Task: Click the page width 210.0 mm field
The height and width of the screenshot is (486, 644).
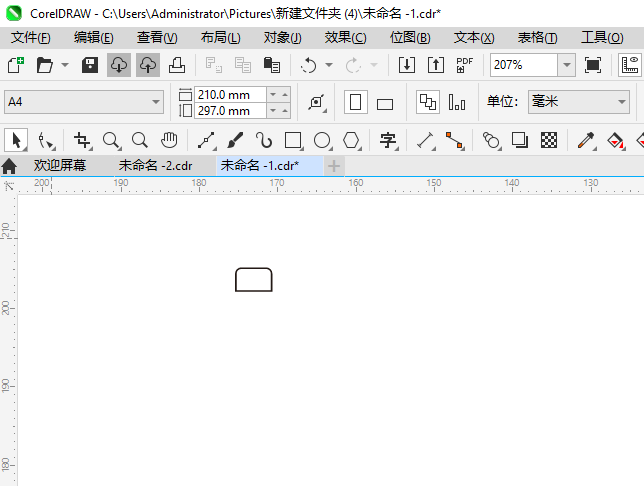Action: tap(230, 94)
